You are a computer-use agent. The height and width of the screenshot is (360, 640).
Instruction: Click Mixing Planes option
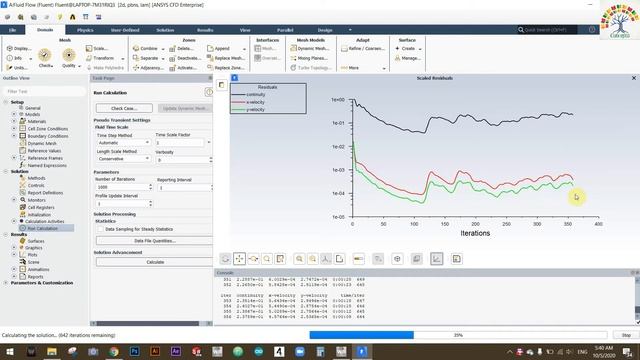pyautogui.click(x=309, y=58)
